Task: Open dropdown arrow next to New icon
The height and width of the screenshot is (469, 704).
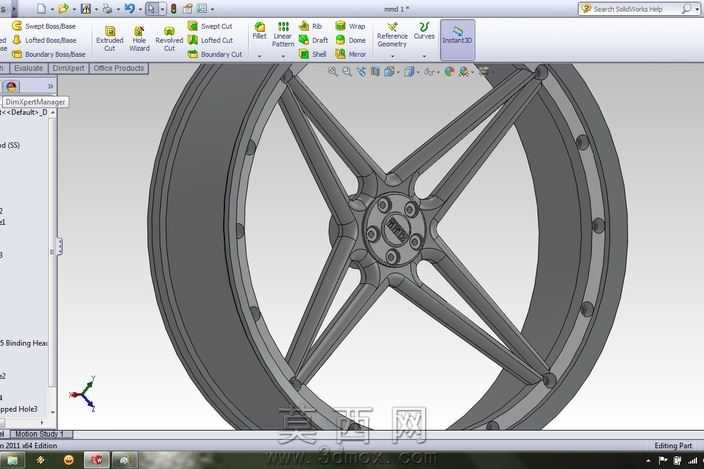Action: 52,9
